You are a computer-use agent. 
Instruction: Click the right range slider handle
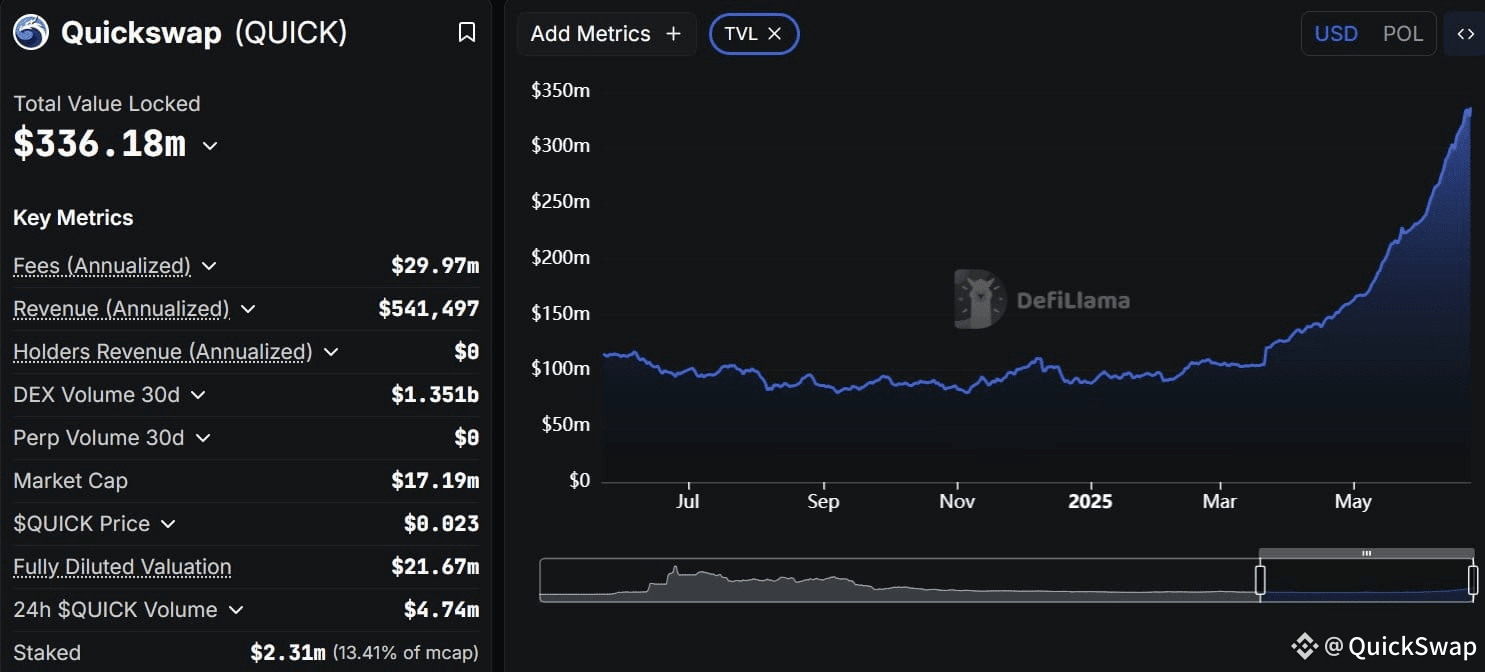coord(1473,580)
